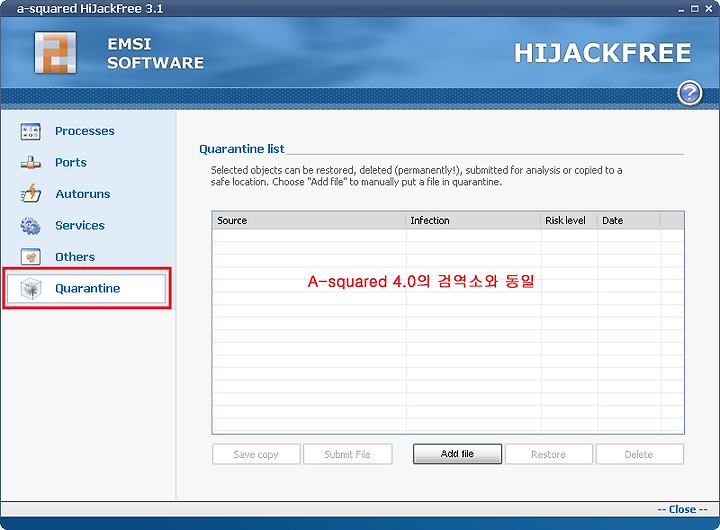Go to the Autoruns section
Screen dimensions: 720x530
pyautogui.click(x=83, y=194)
